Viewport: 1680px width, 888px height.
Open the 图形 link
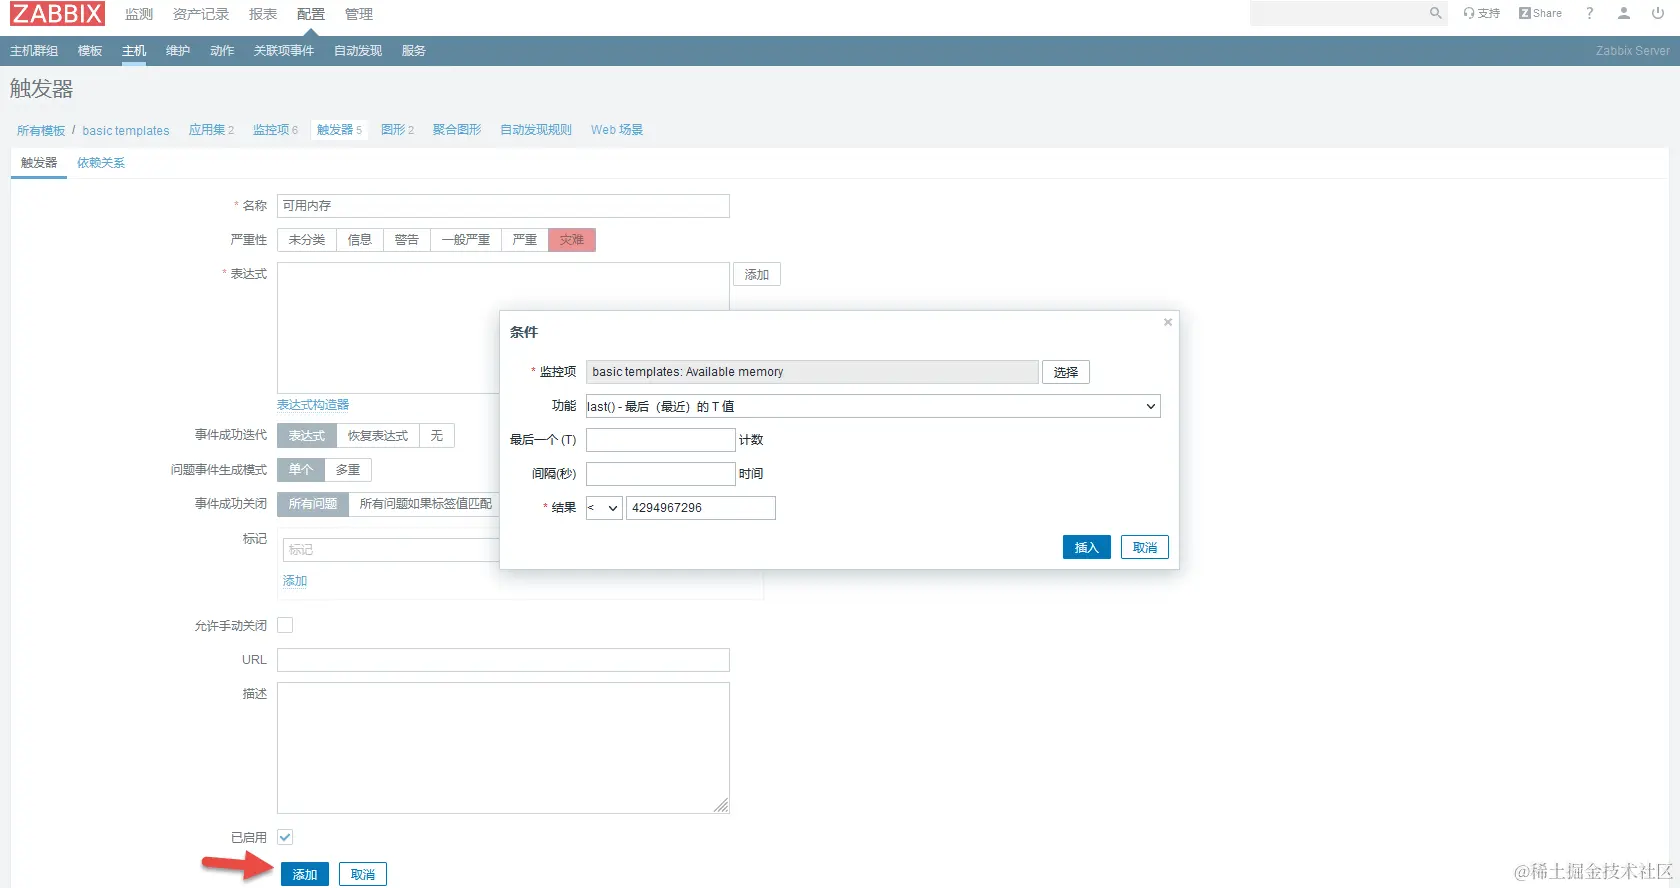click(393, 130)
